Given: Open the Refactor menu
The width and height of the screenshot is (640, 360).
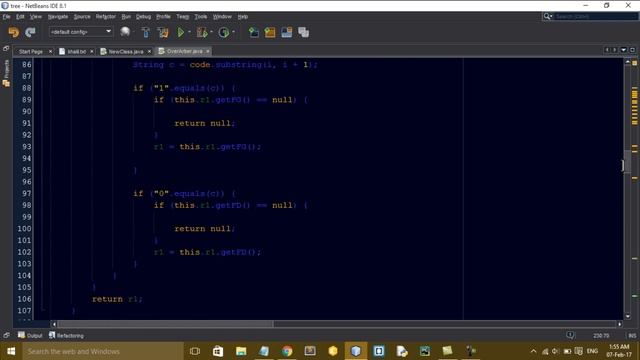Looking at the screenshot, I should pos(106,17).
